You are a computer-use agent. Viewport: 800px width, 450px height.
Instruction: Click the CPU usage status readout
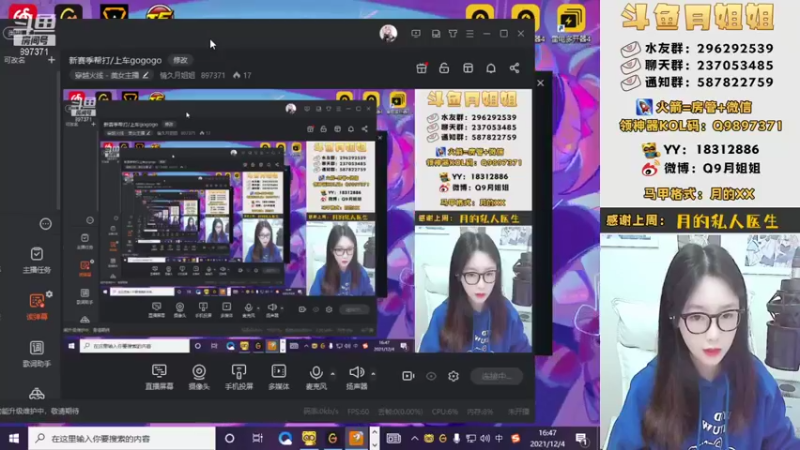444,411
